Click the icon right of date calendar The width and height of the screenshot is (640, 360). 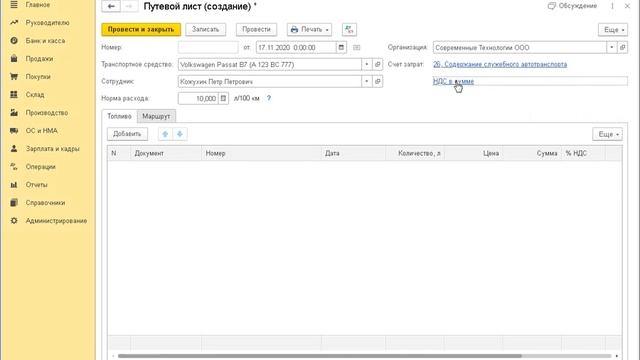pos(357,47)
